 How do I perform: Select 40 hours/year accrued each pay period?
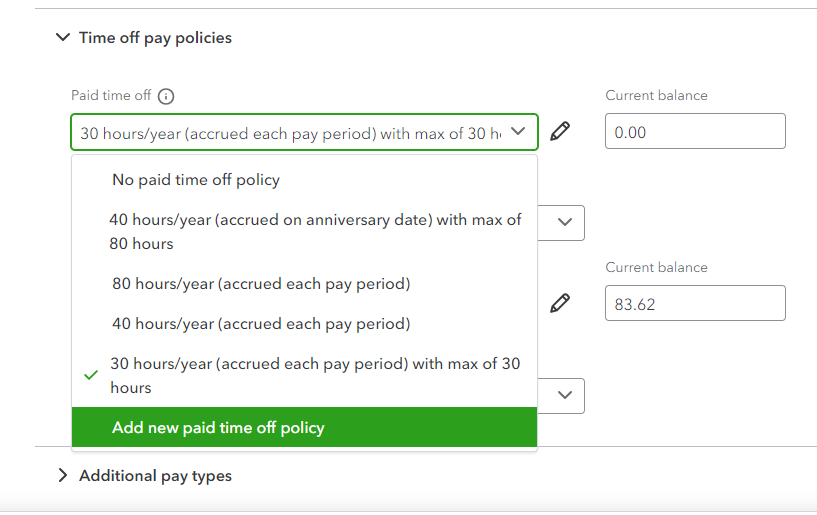click(x=261, y=324)
